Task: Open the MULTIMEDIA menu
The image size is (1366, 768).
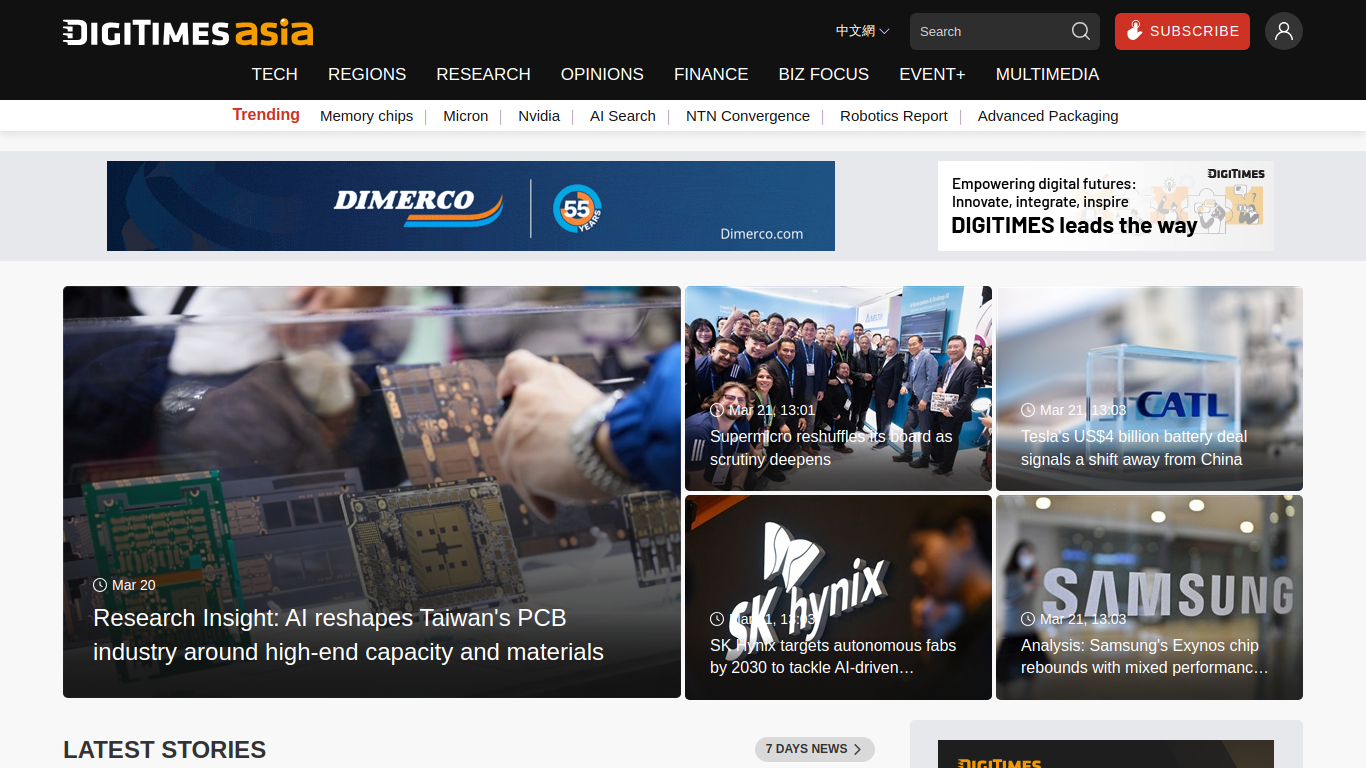Action: (1047, 74)
